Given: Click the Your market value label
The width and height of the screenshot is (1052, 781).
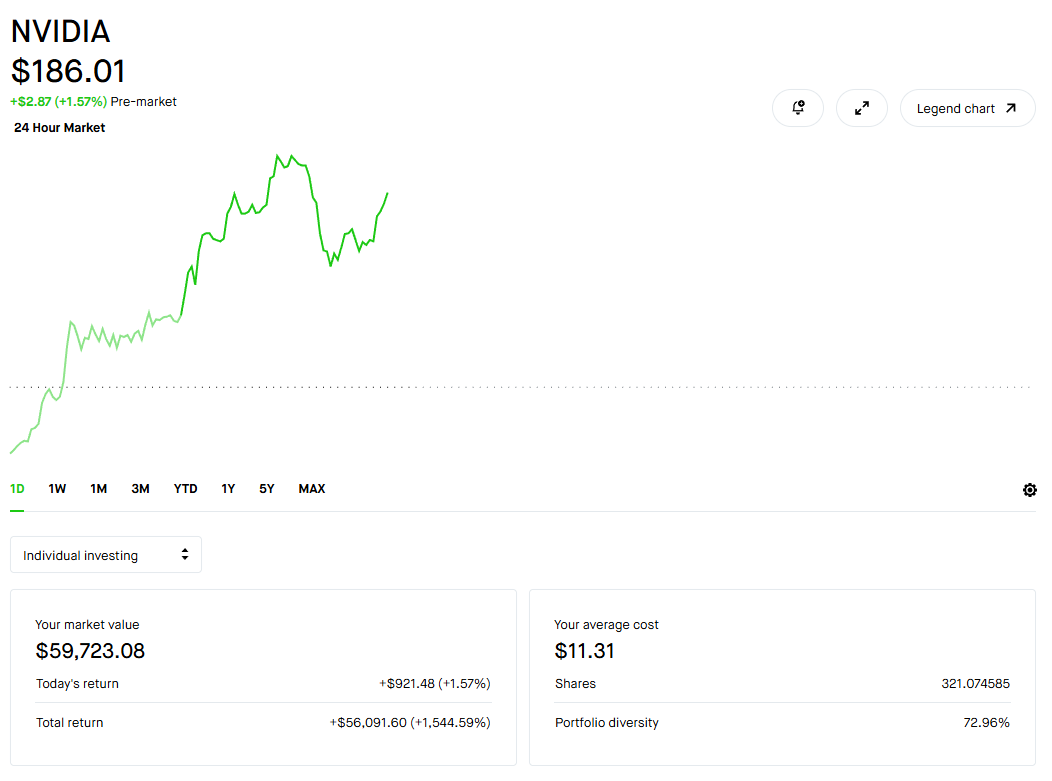Looking at the screenshot, I should tap(87, 625).
